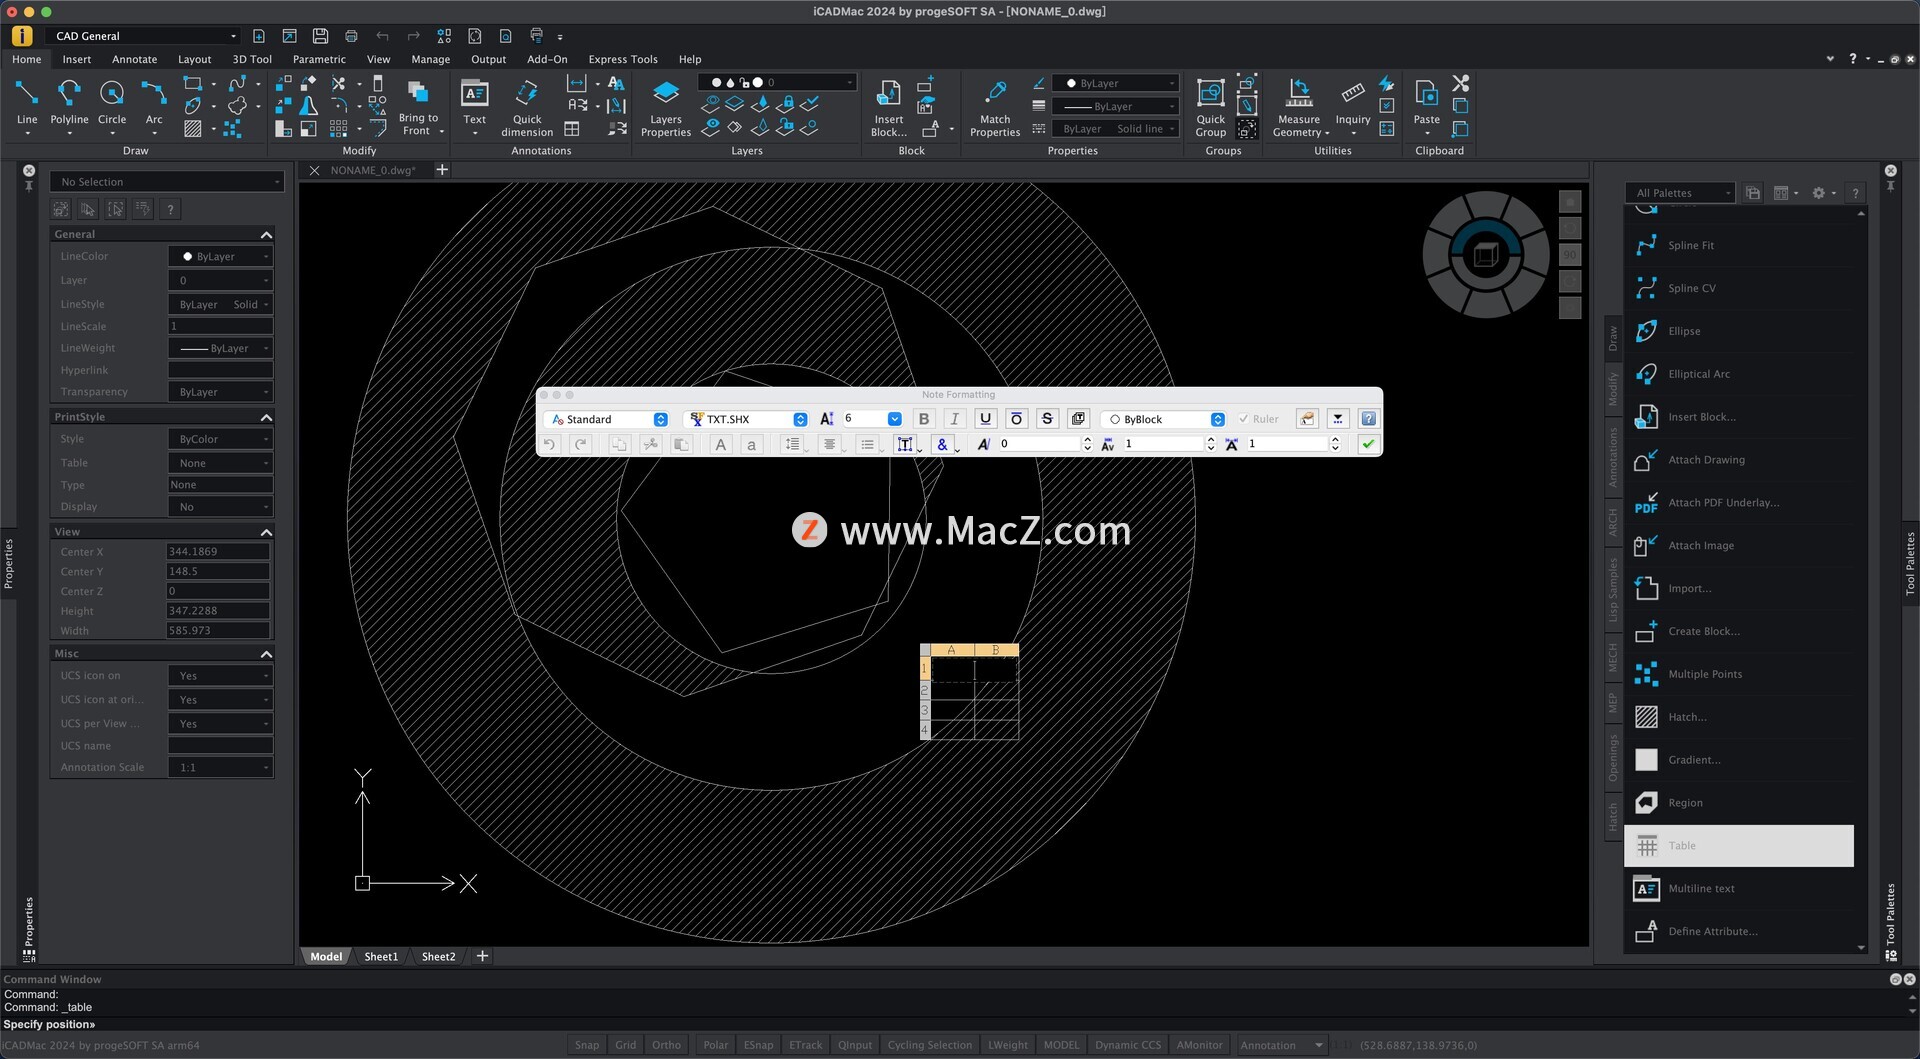Open the Insert ribbon tab

click(x=76, y=59)
